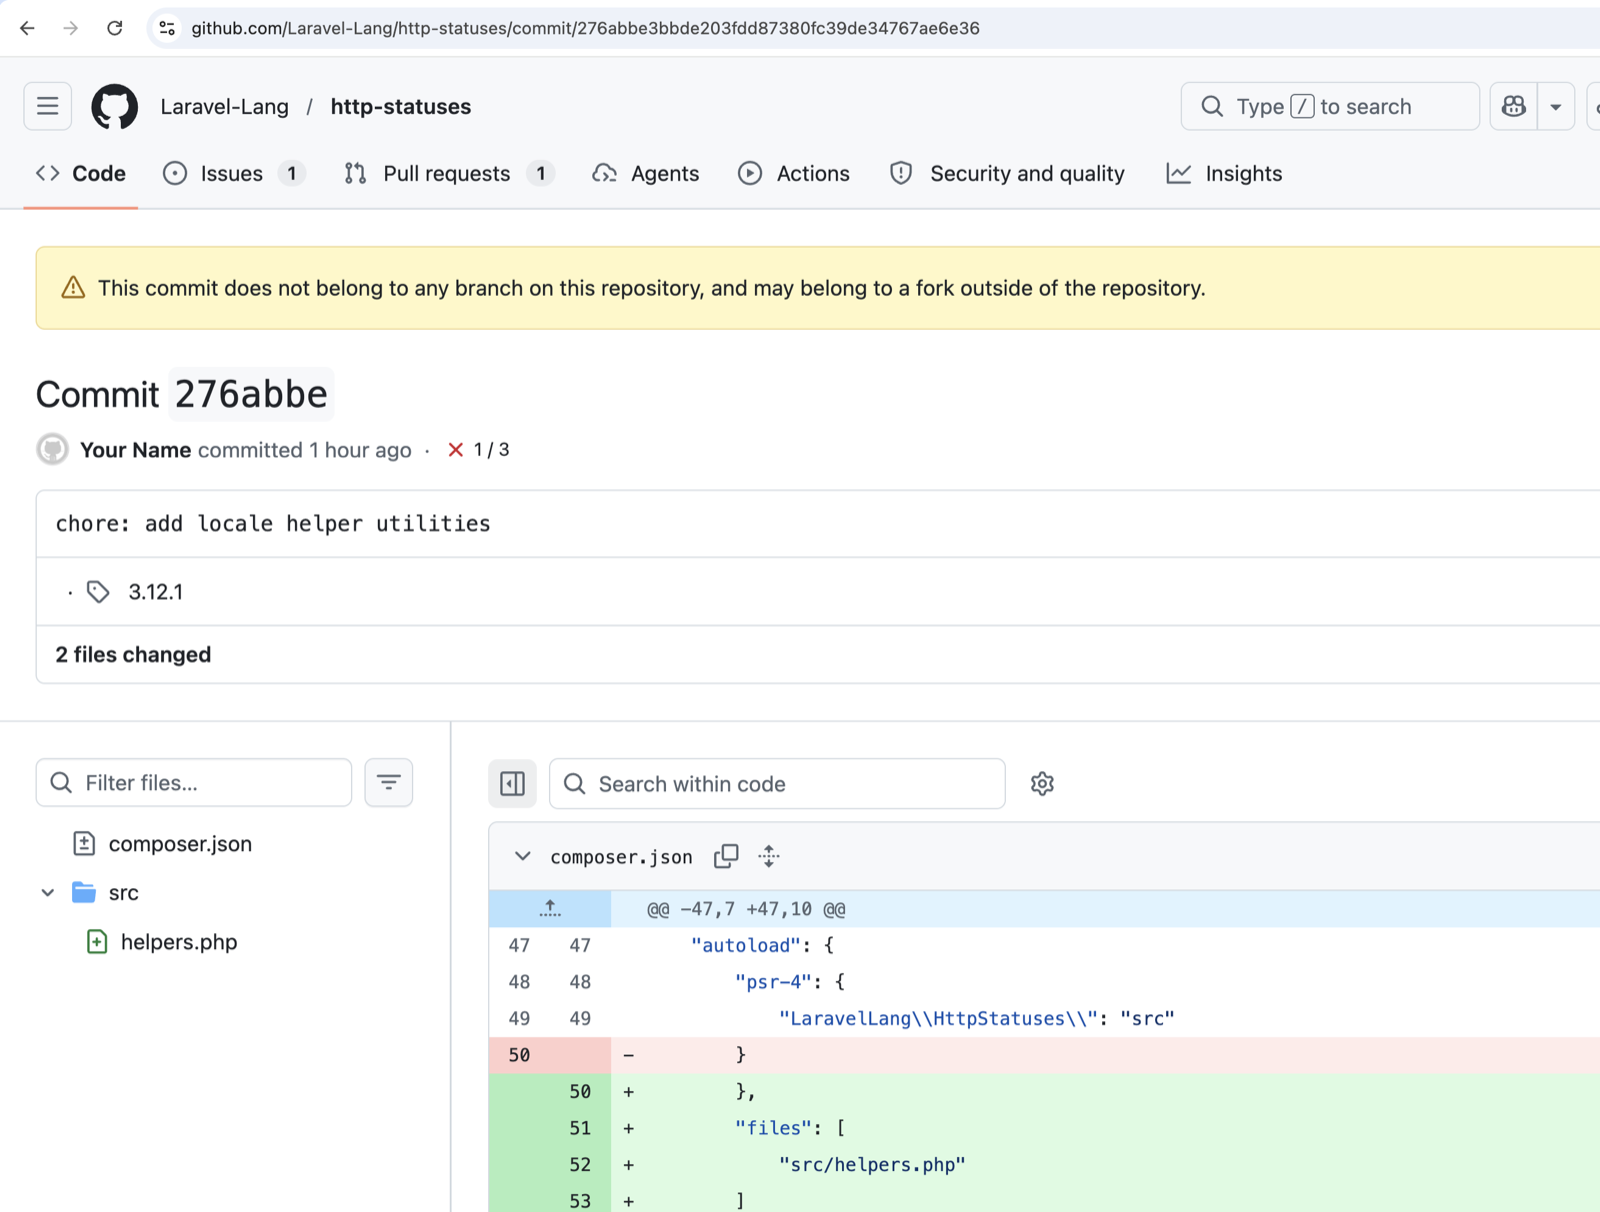This screenshot has width=1600, height=1212.
Task: Open the dropdown beside Copilot
Action: [x=1556, y=106]
